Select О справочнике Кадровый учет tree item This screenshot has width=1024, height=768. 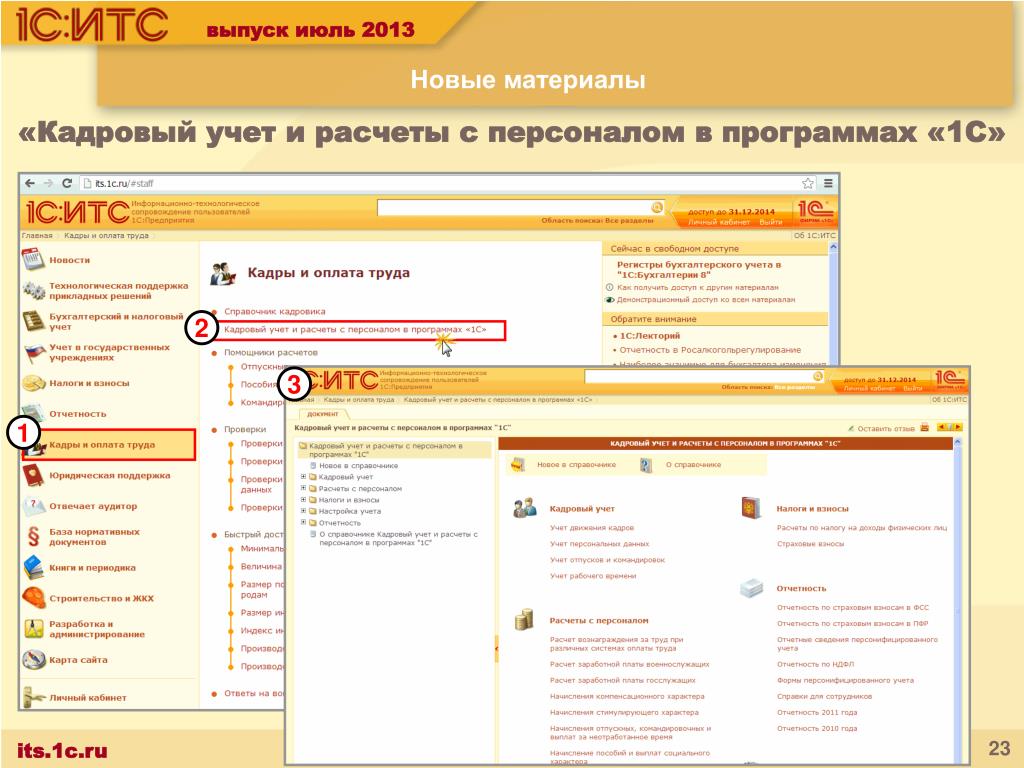click(x=398, y=538)
